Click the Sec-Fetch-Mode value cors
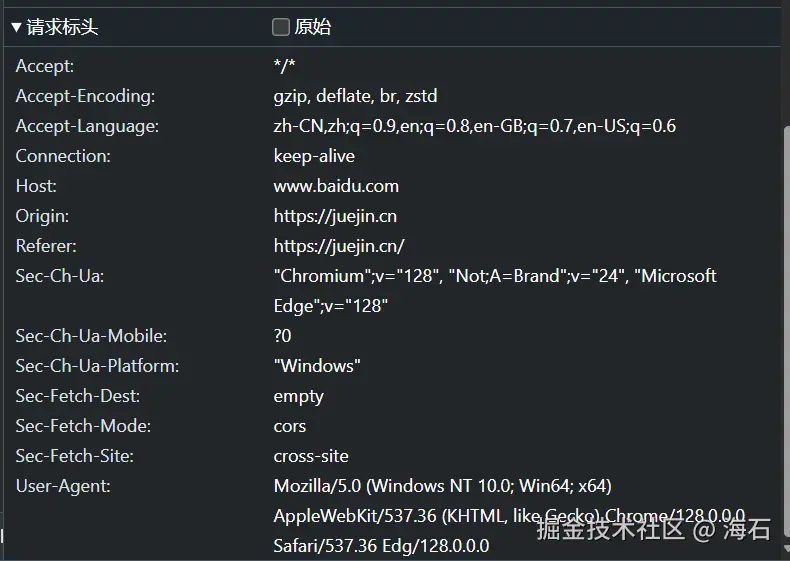The height and width of the screenshot is (561, 790). pos(289,426)
